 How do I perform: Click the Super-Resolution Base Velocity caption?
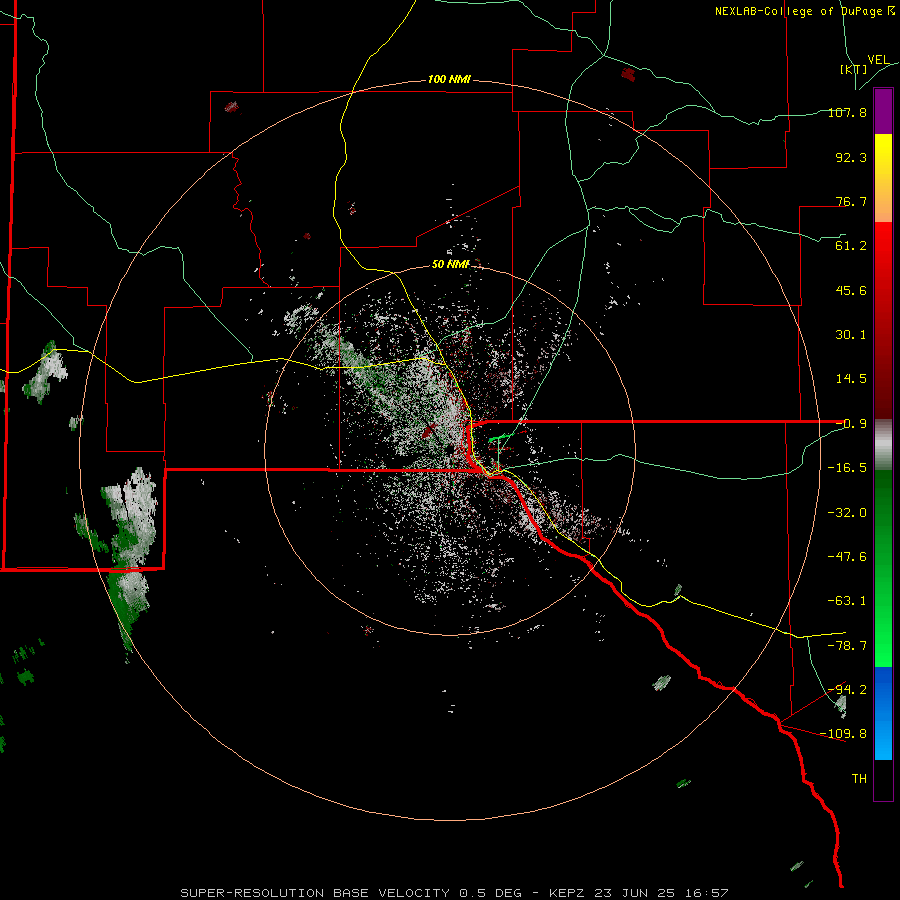pos(454,893)
